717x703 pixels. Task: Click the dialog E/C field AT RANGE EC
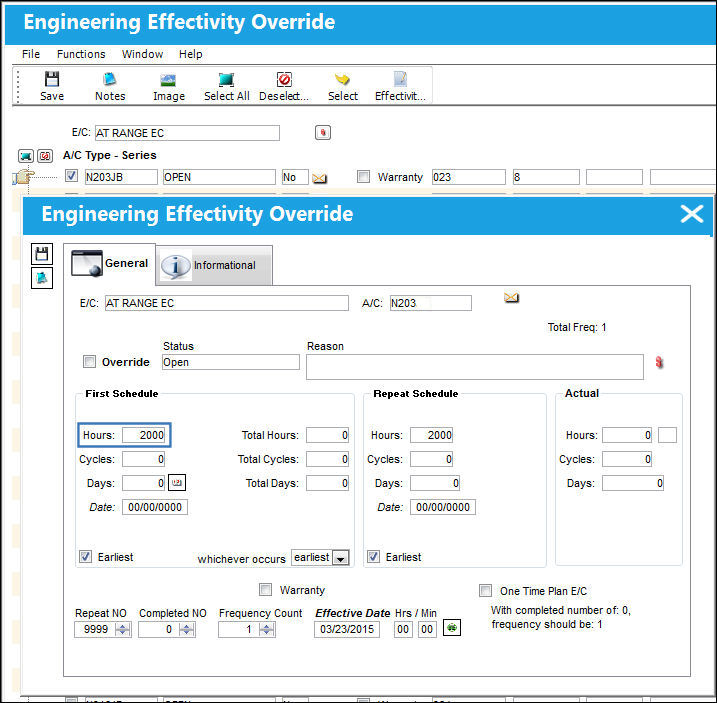point(227,303)
